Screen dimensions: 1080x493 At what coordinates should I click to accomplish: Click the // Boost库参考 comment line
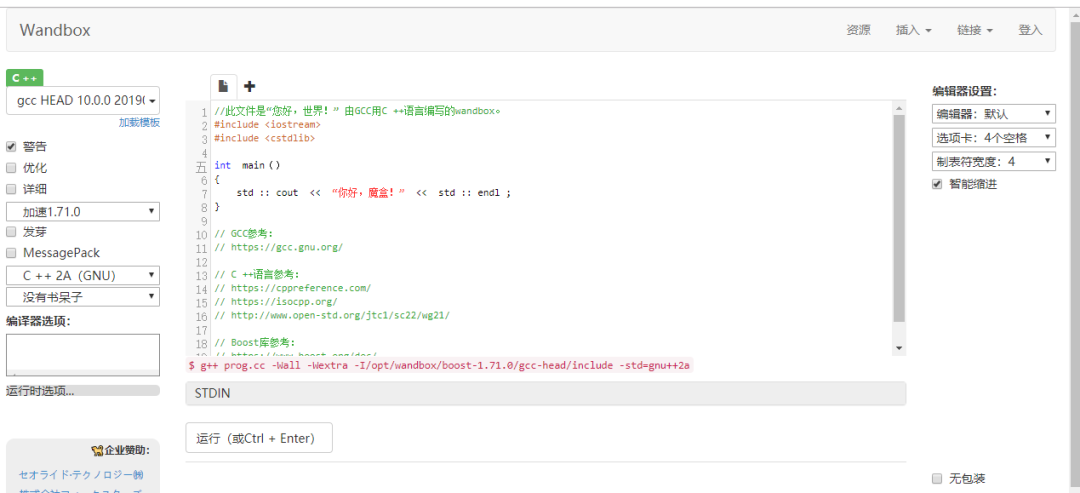pyautogui.click(x=254, y=342)
